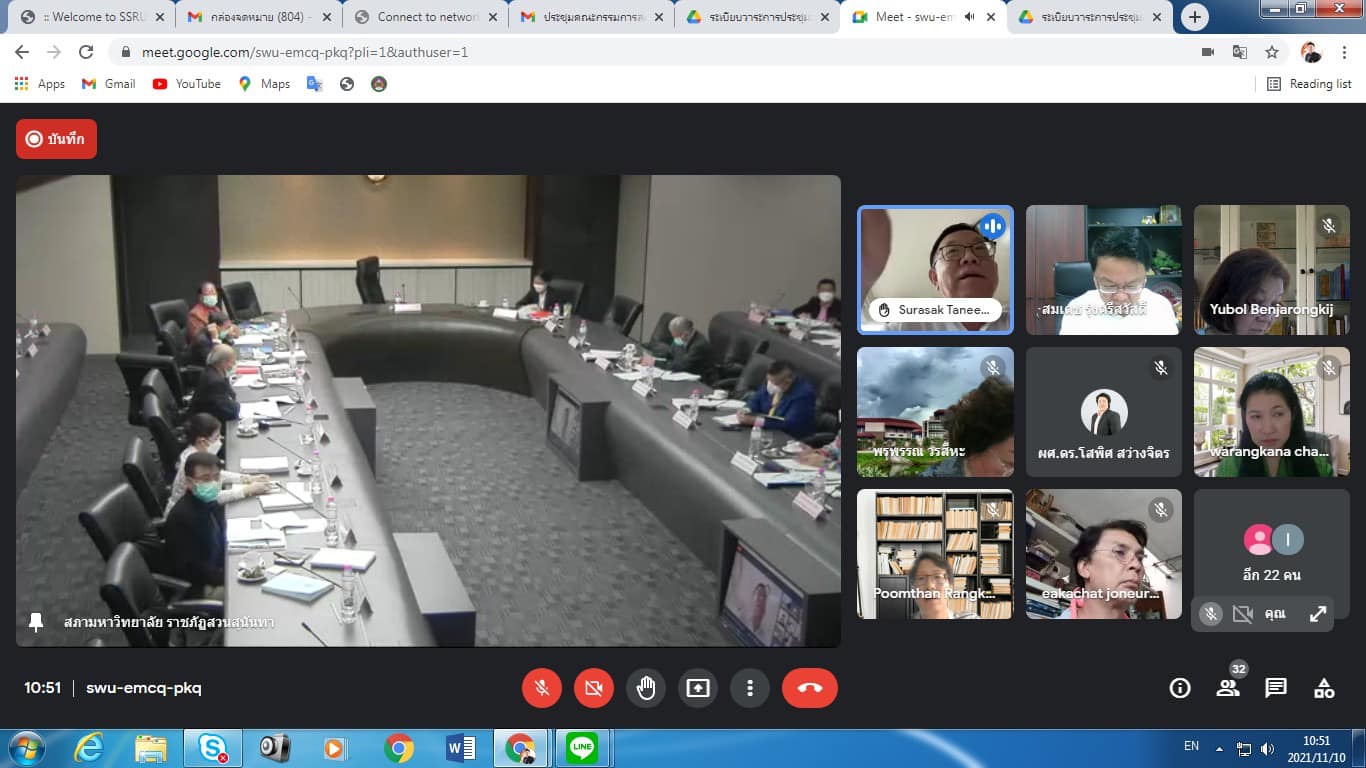Screen dimensions: 1366x768
Task: Open the Reading list panel
Action: 1309,84
